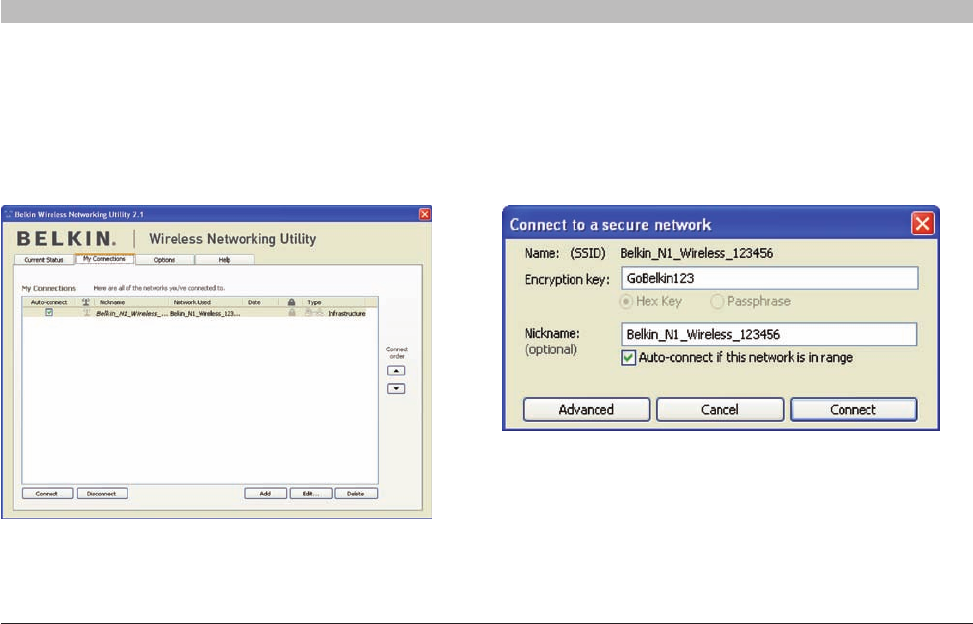Click the Add button

click(x=266, y=494)
